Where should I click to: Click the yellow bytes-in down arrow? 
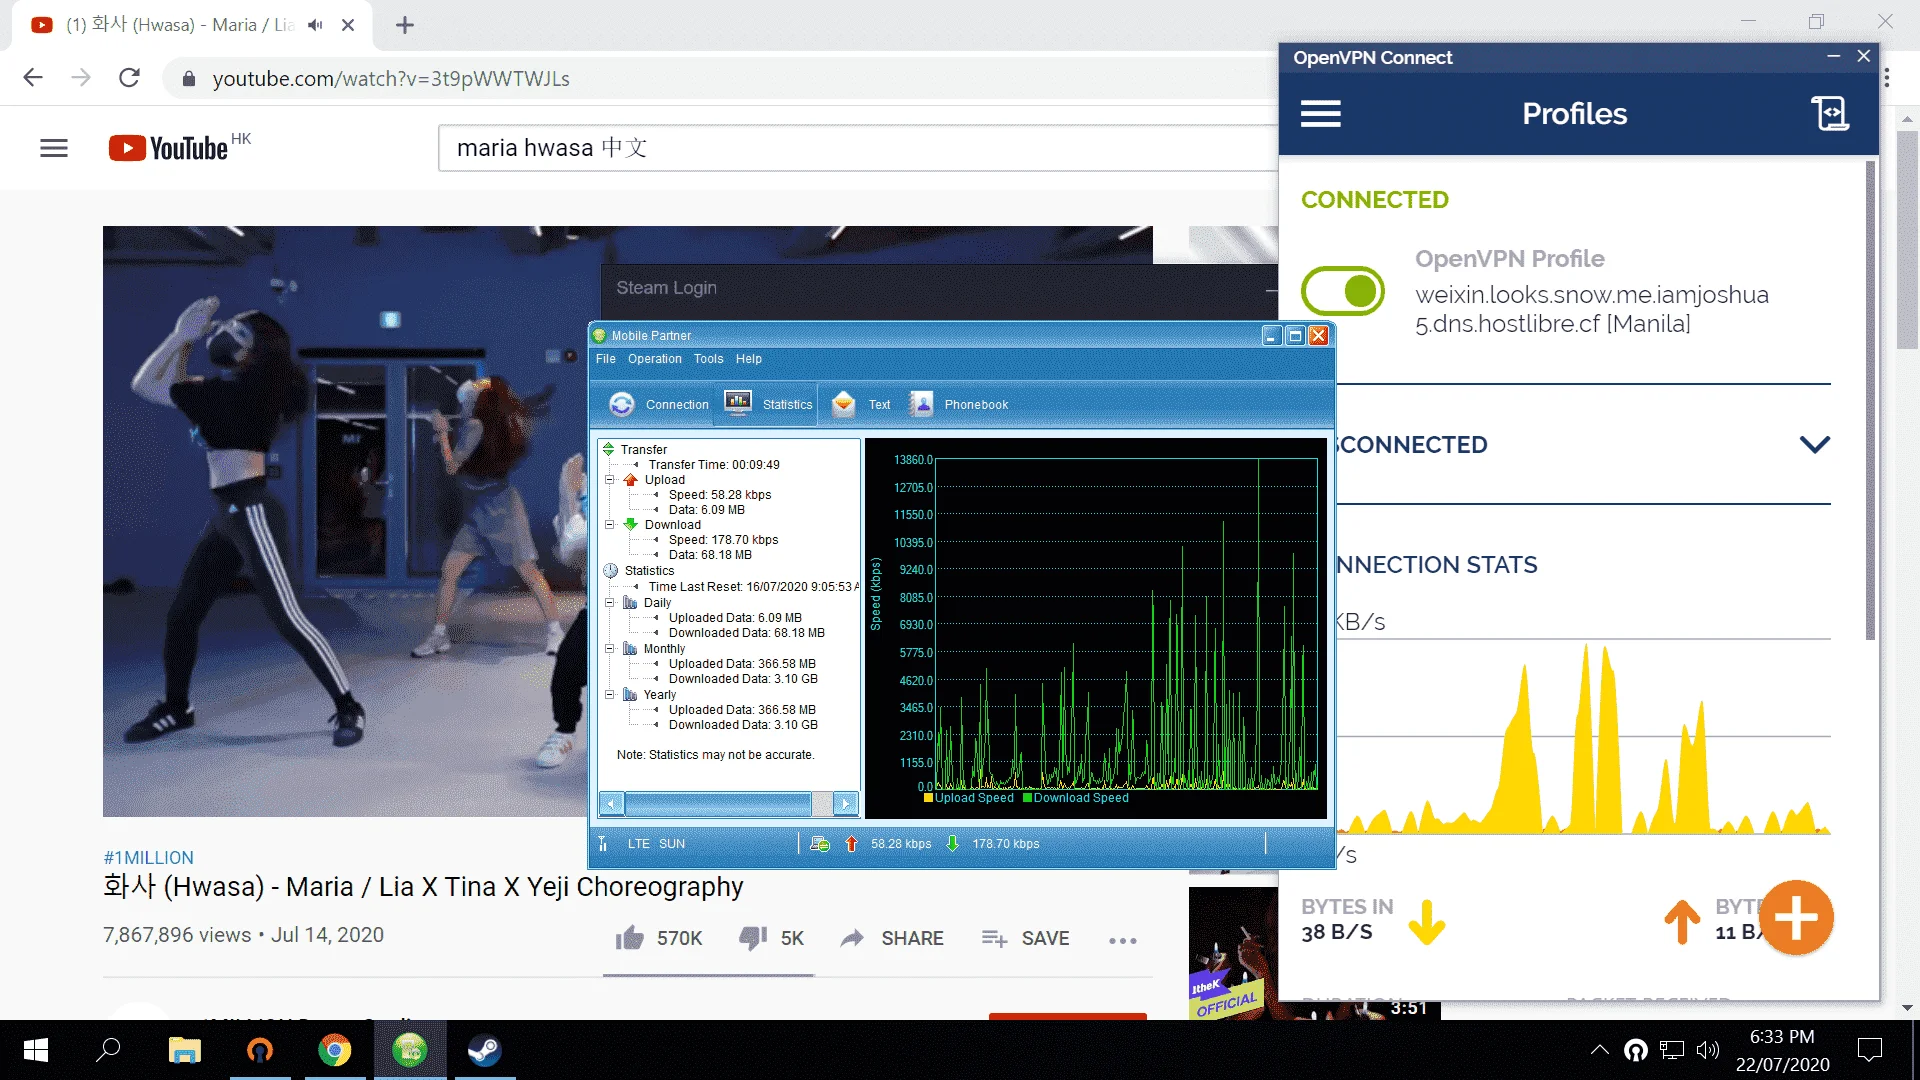(x=1427, y=922)
